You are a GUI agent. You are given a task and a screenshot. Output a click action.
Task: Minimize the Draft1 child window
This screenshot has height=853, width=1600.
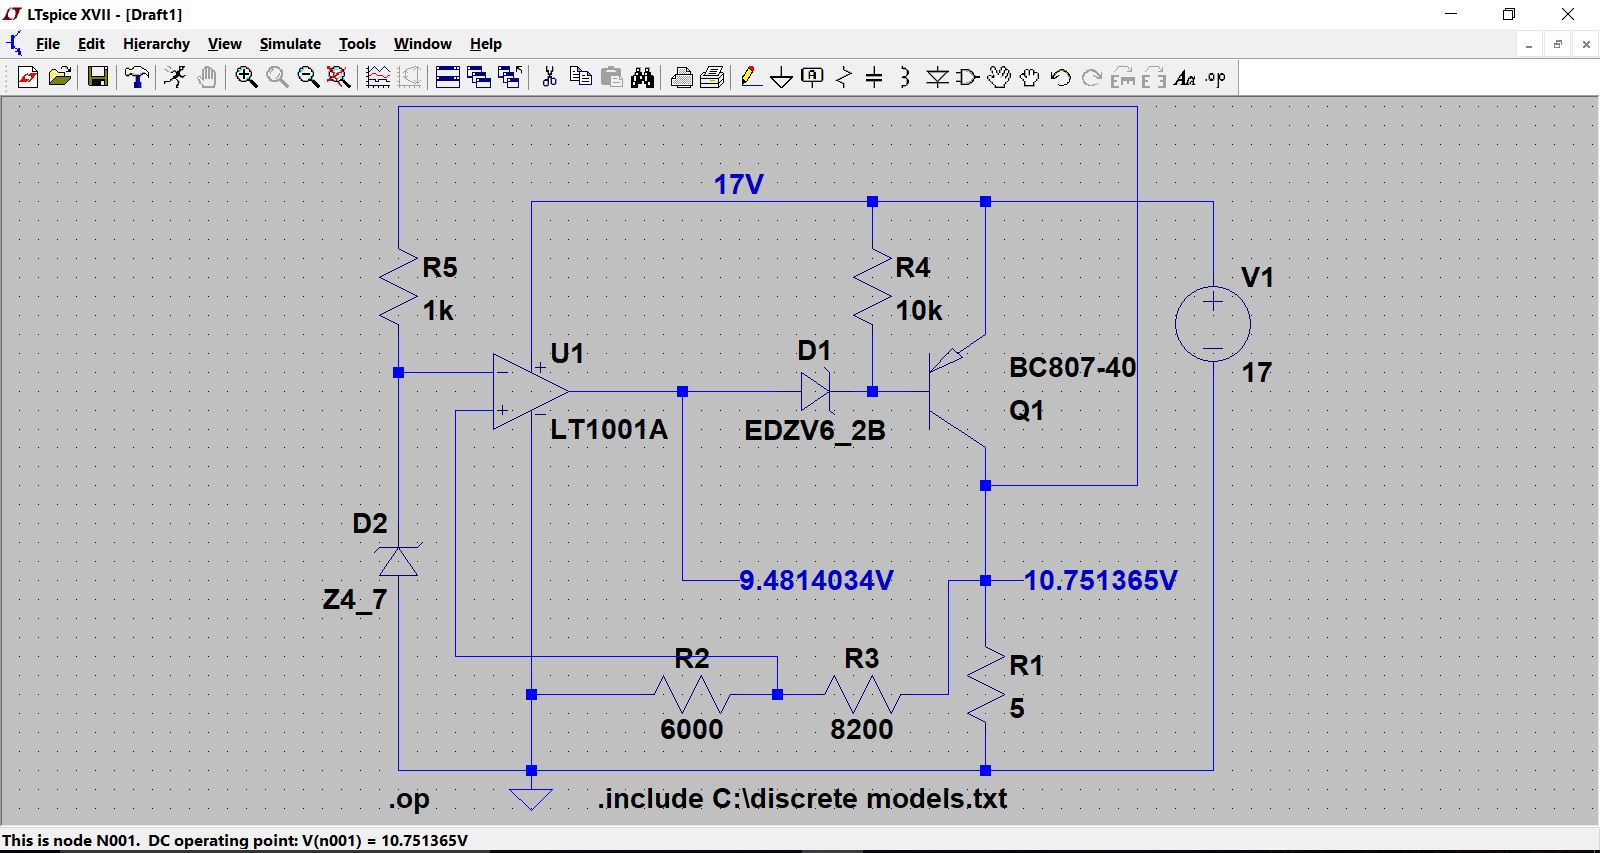tap(1529, 44)
